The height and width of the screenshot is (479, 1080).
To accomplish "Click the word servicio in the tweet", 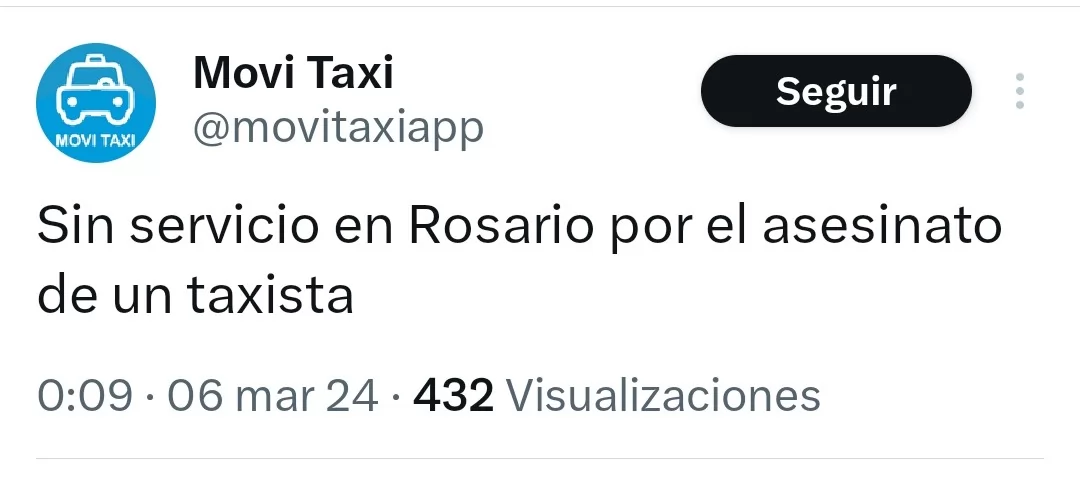I will click(224, 228).
